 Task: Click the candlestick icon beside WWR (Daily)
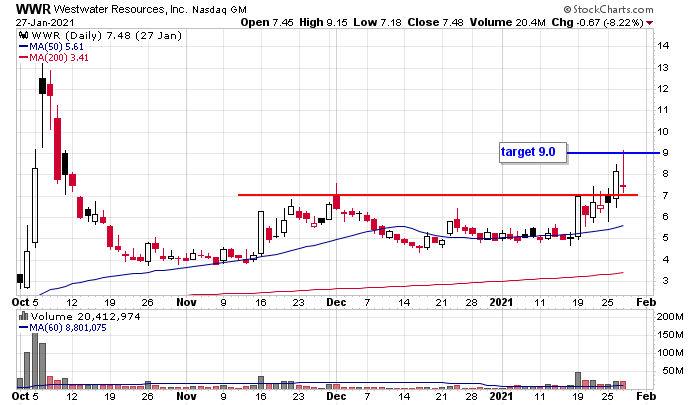pyautogui.click(x=24, y=36)
